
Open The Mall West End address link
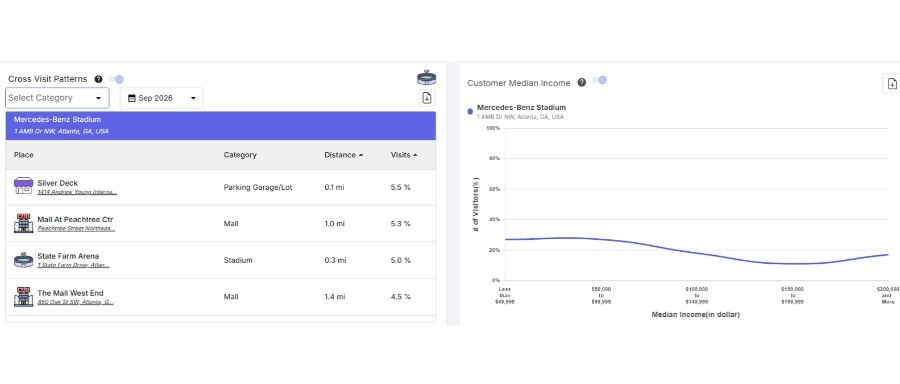tap(75, 302)
